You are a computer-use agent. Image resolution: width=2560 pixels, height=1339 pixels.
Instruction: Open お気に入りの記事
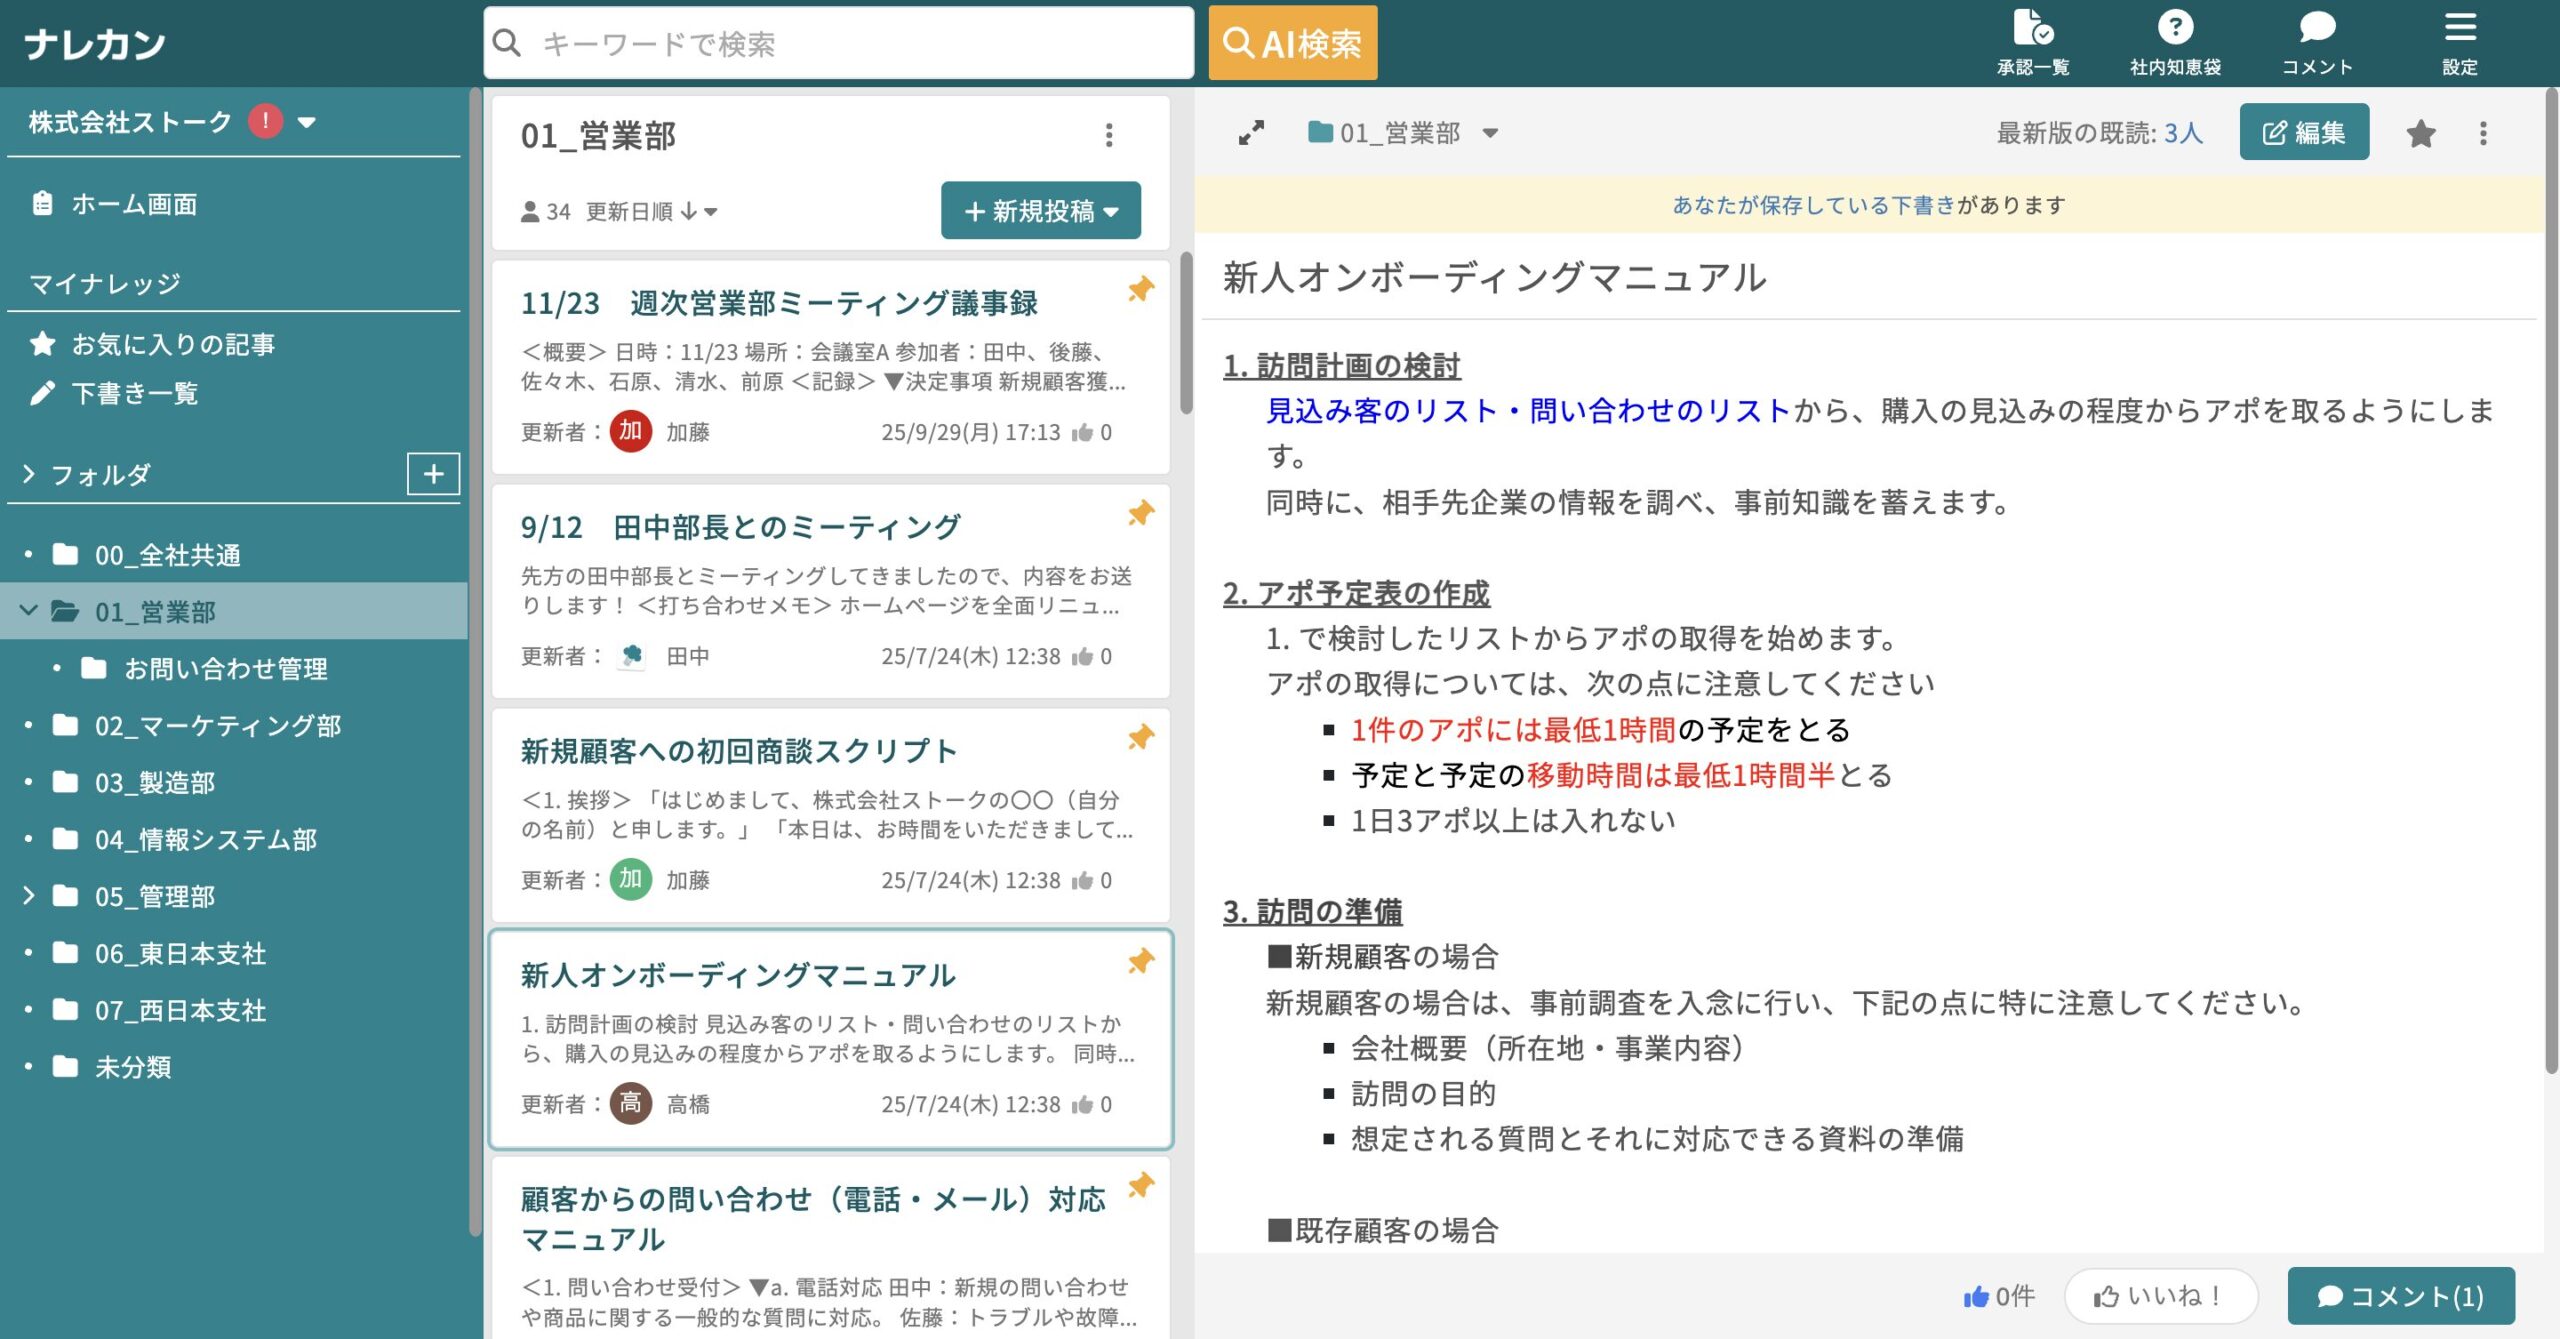tap(152, 344)
